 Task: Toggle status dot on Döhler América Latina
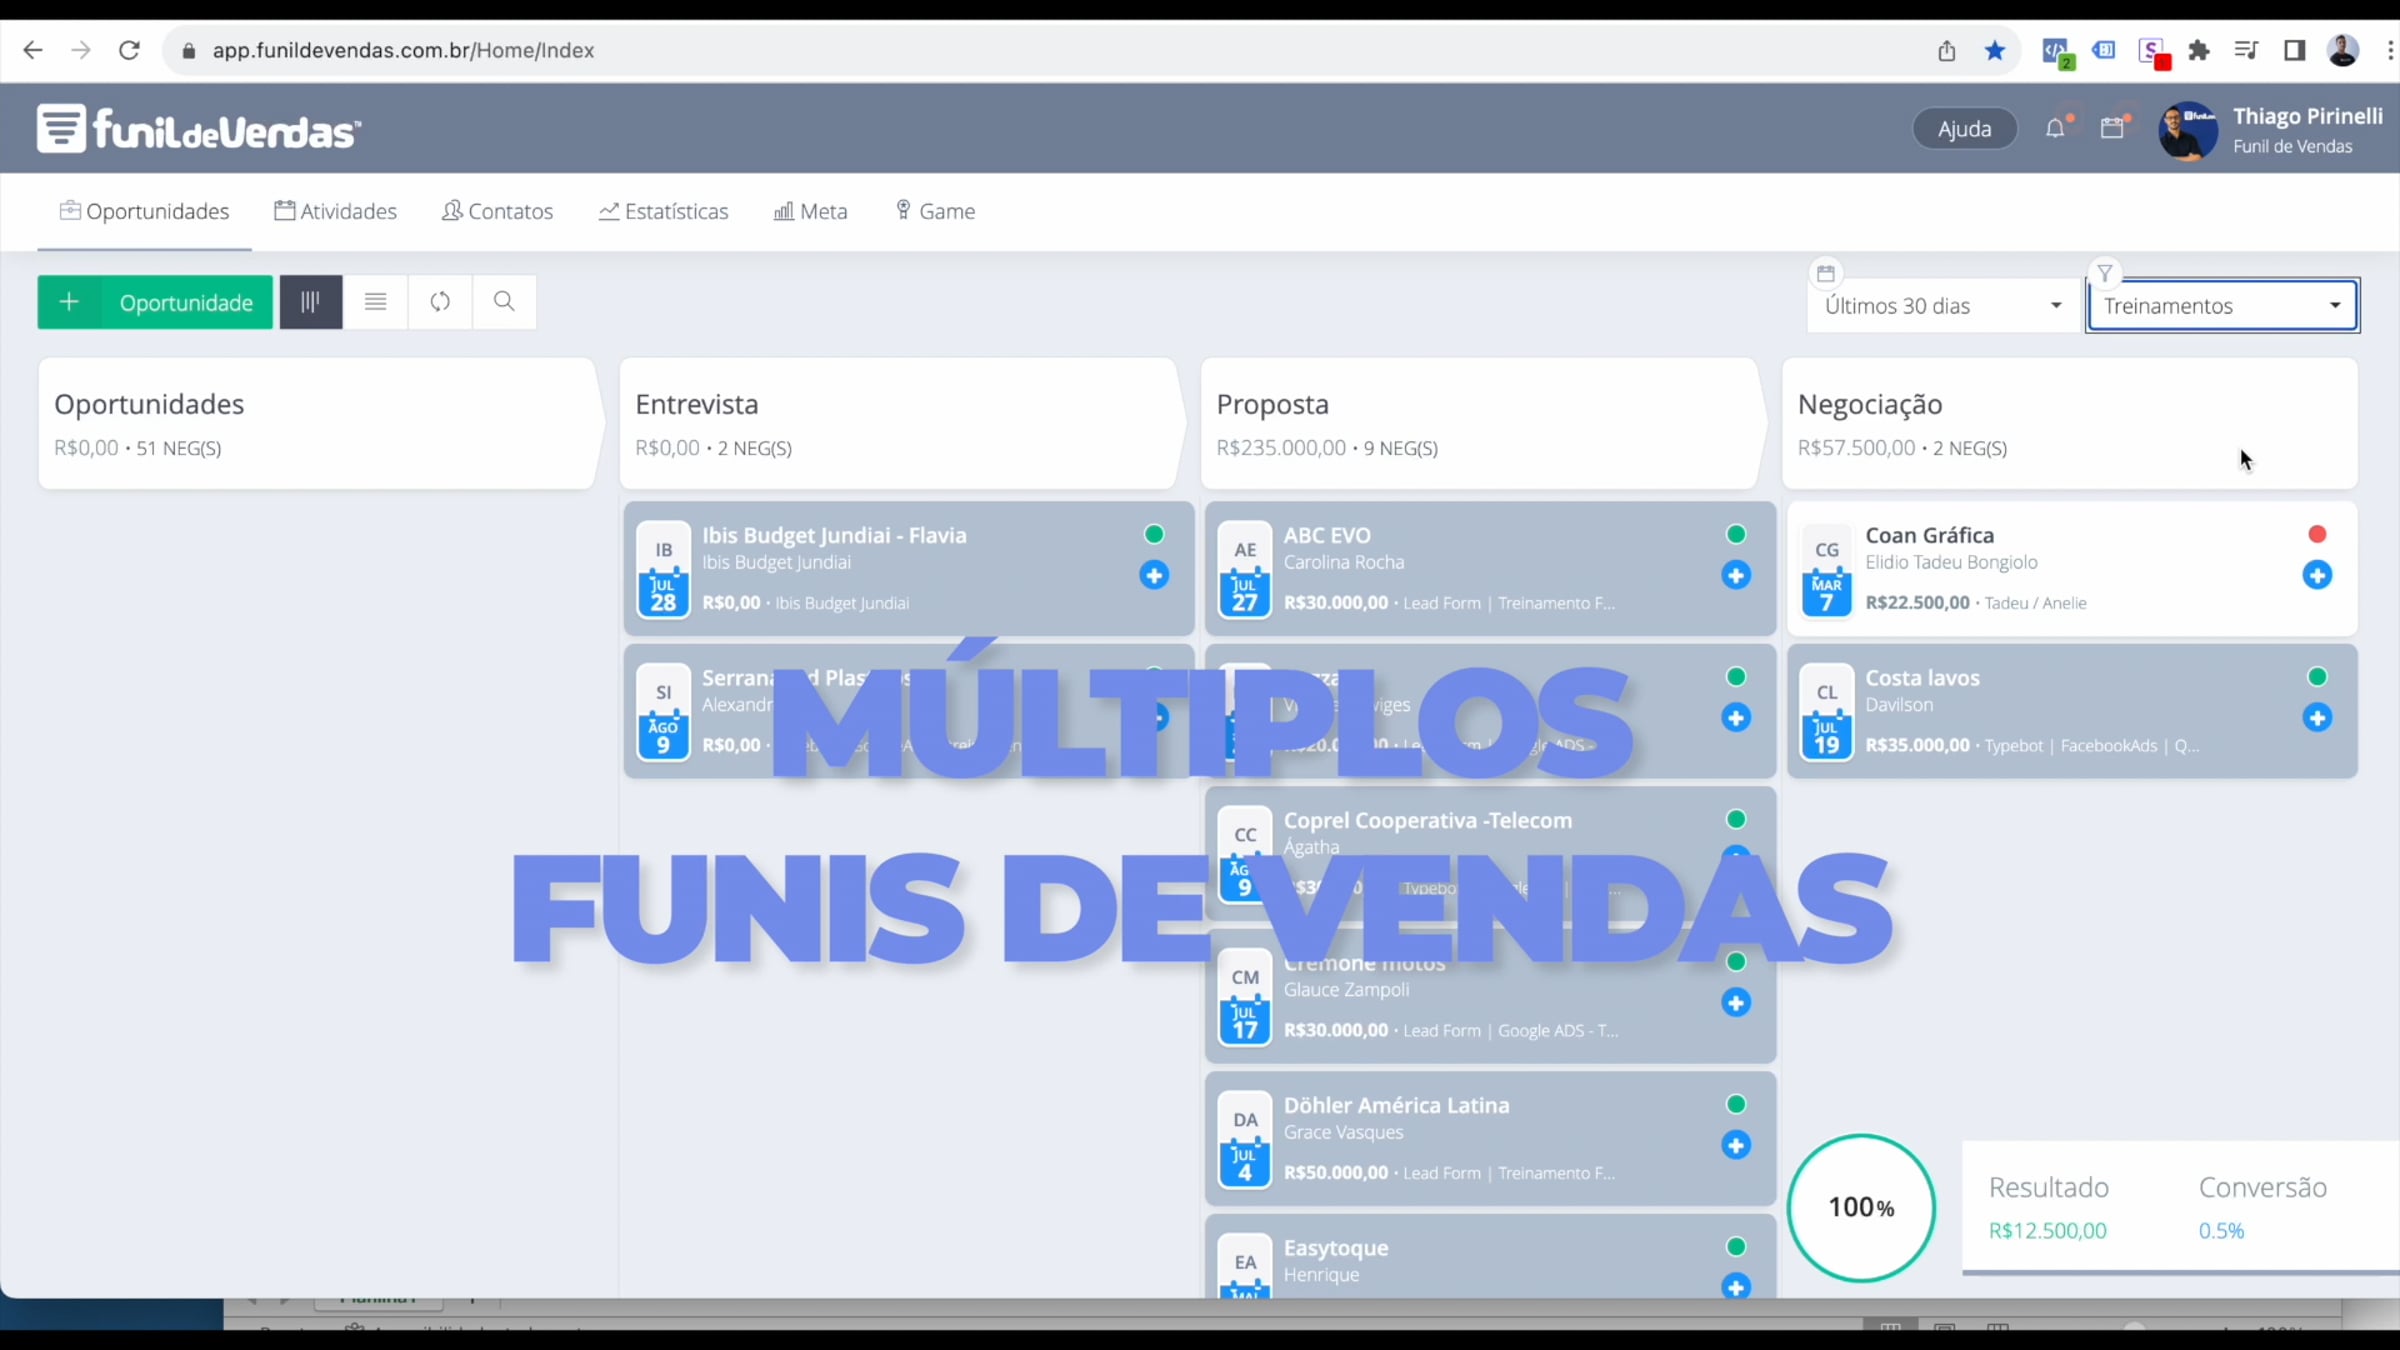tap(1735, 1104)
